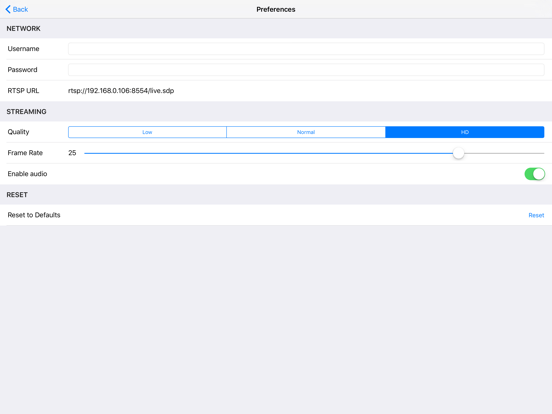Click the Enable audio label

(27, 174)
